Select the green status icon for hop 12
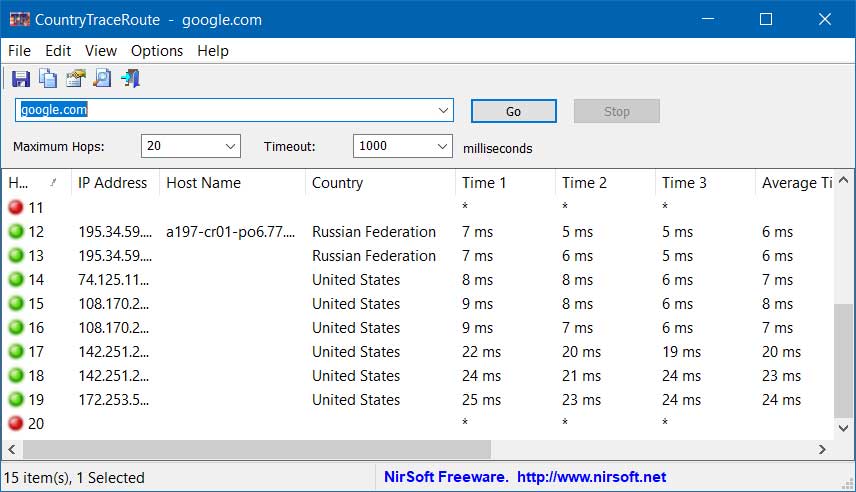The image size is (856, 492). (x=16, y=232)
